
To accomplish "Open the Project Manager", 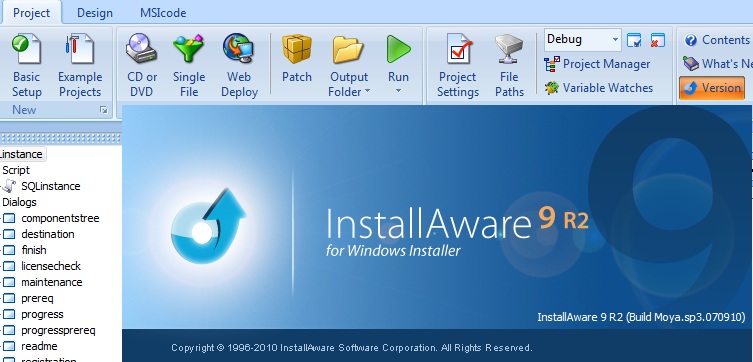I will (x=597, y=64).
